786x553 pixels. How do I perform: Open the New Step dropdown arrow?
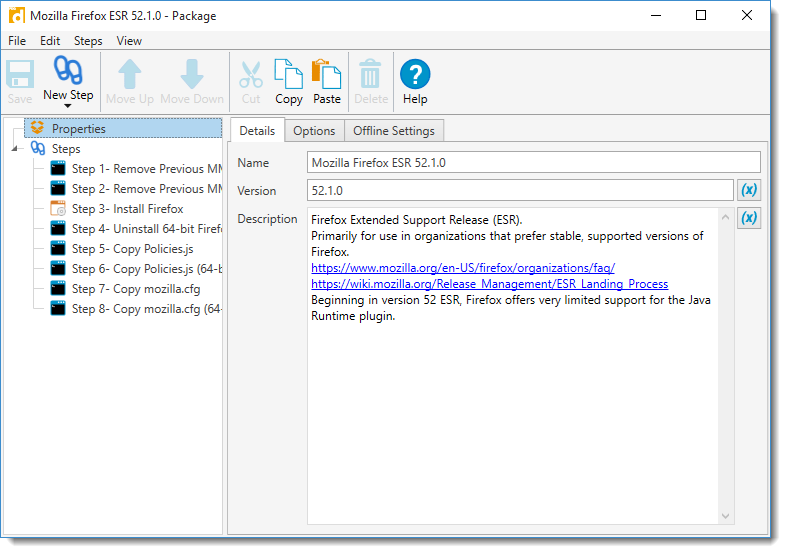(x=68, y=105)
